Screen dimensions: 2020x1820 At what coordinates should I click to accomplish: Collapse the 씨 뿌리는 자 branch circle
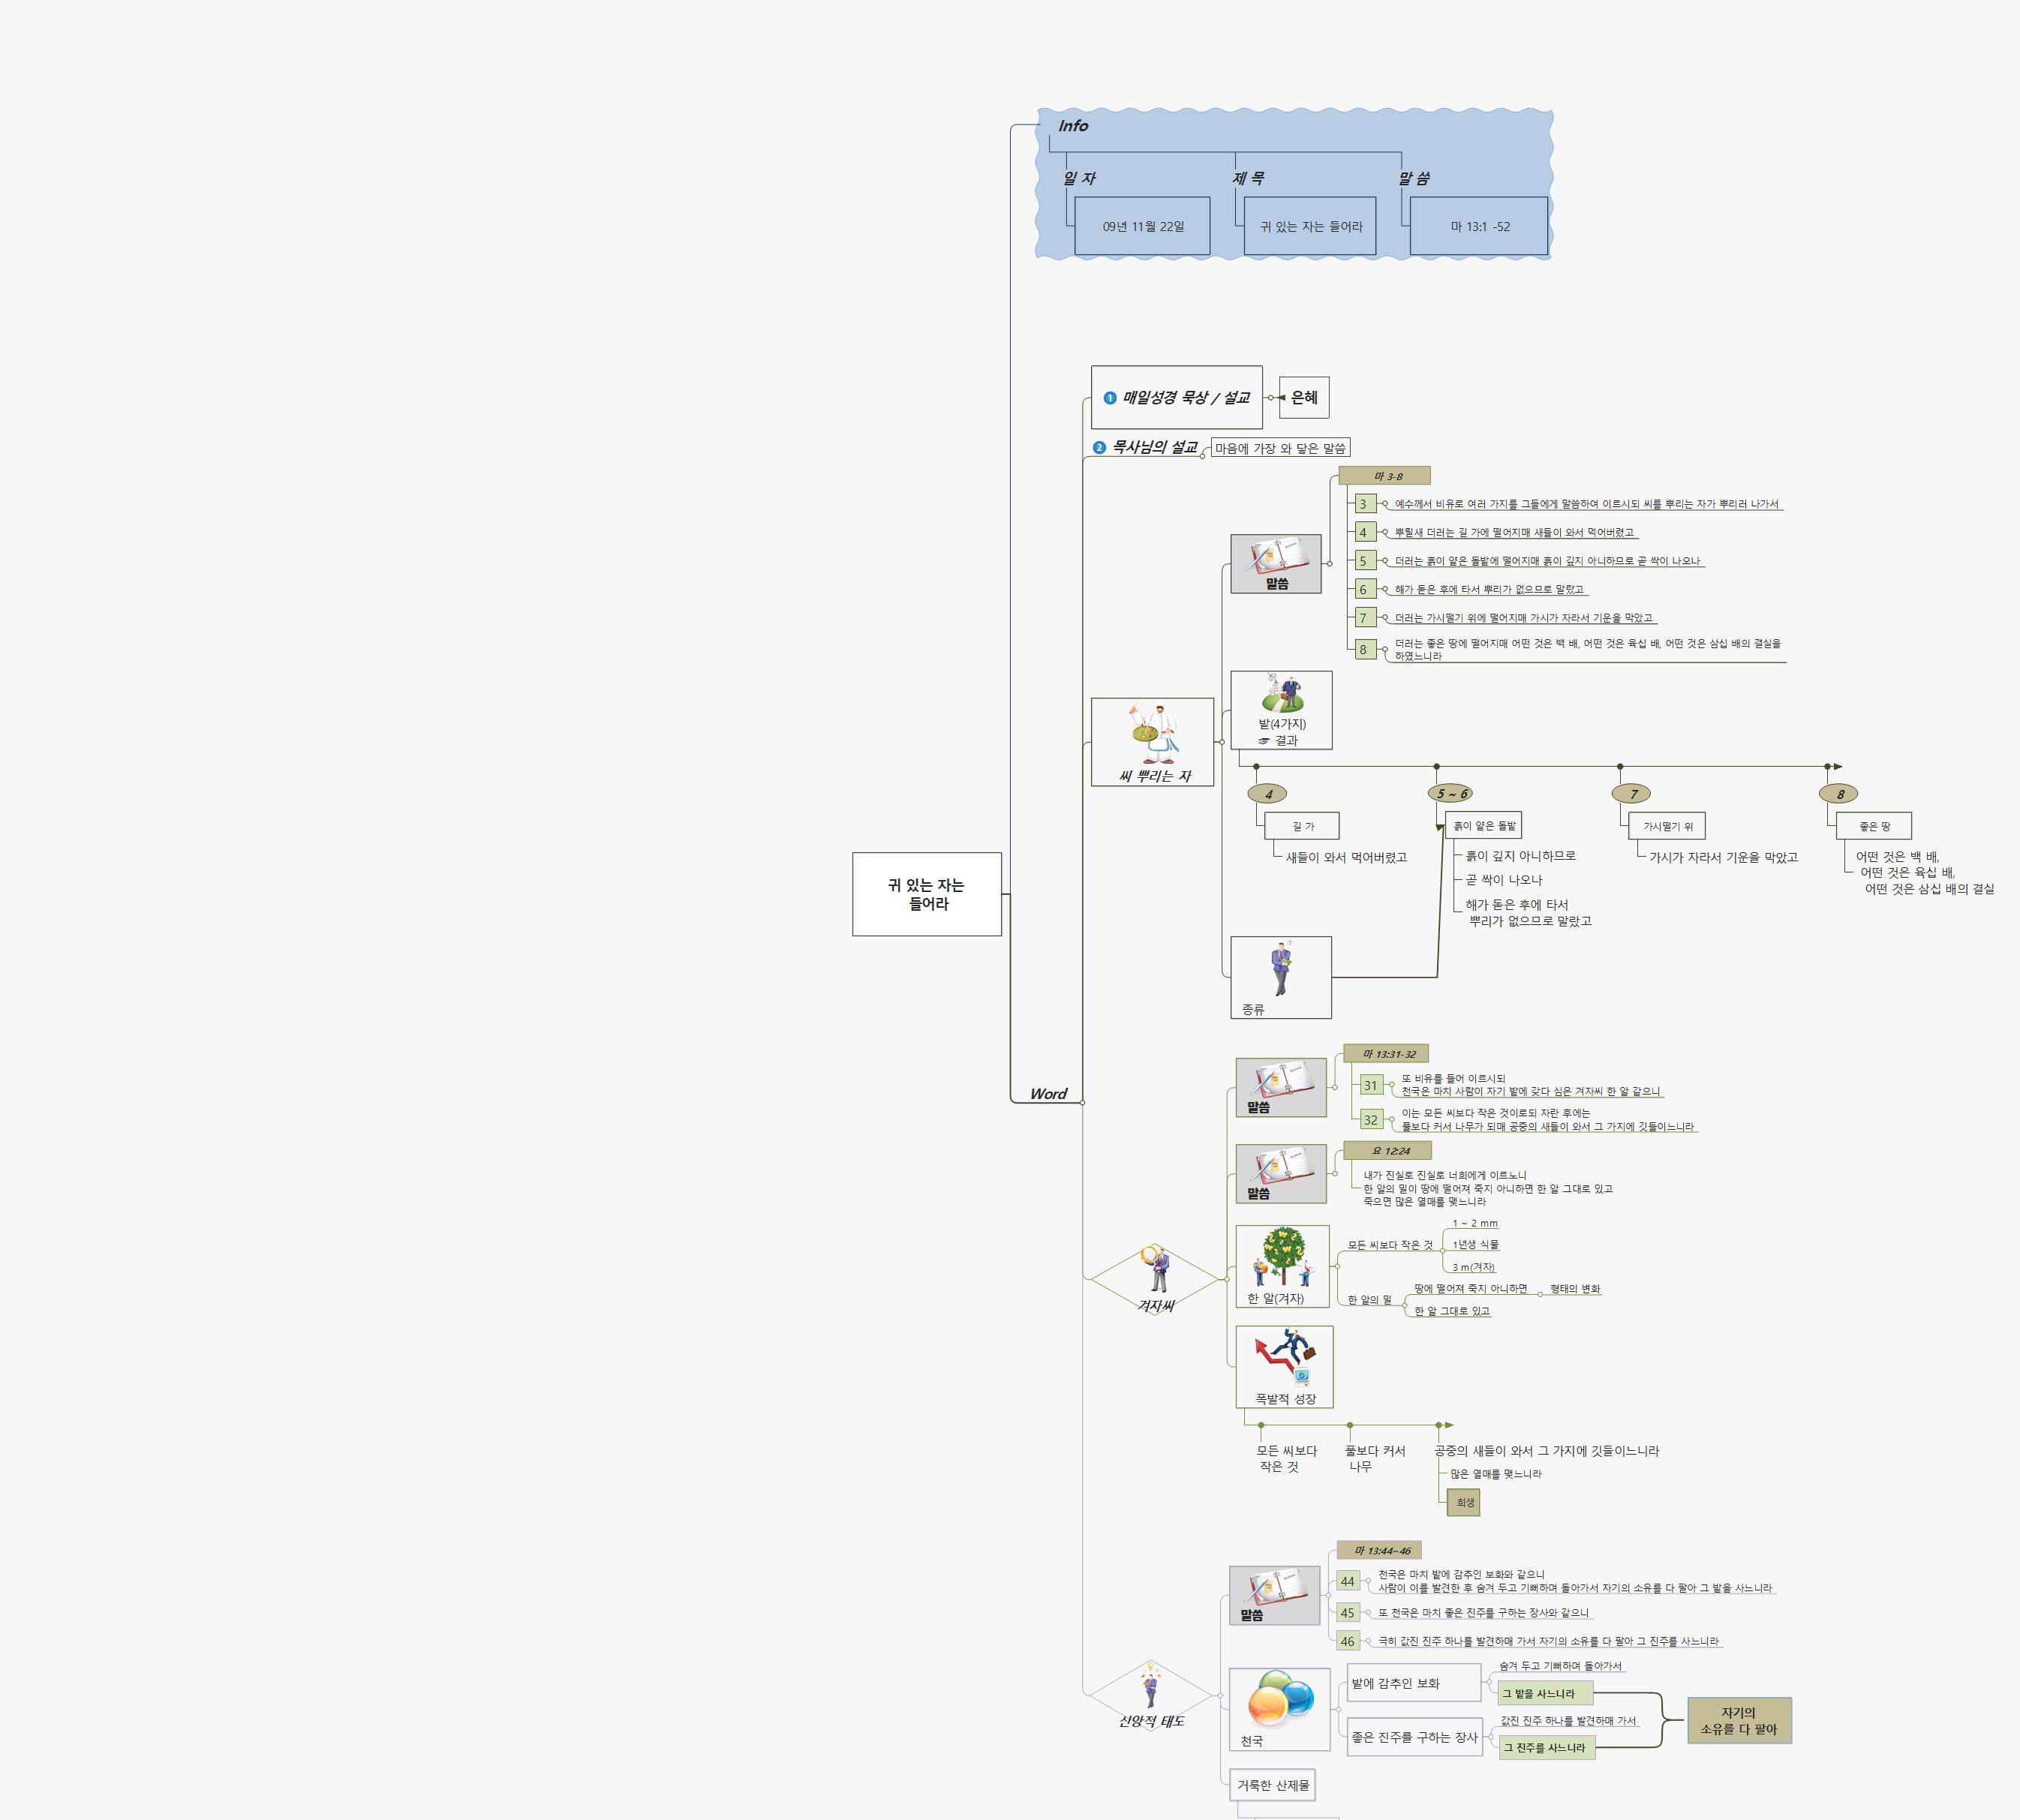pyautogui.click(x=1221, y=742)
